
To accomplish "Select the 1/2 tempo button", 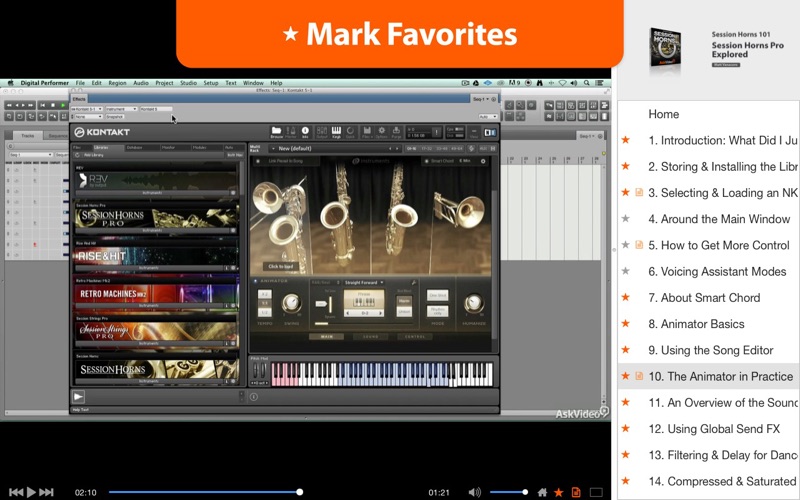I will point(264,312).
